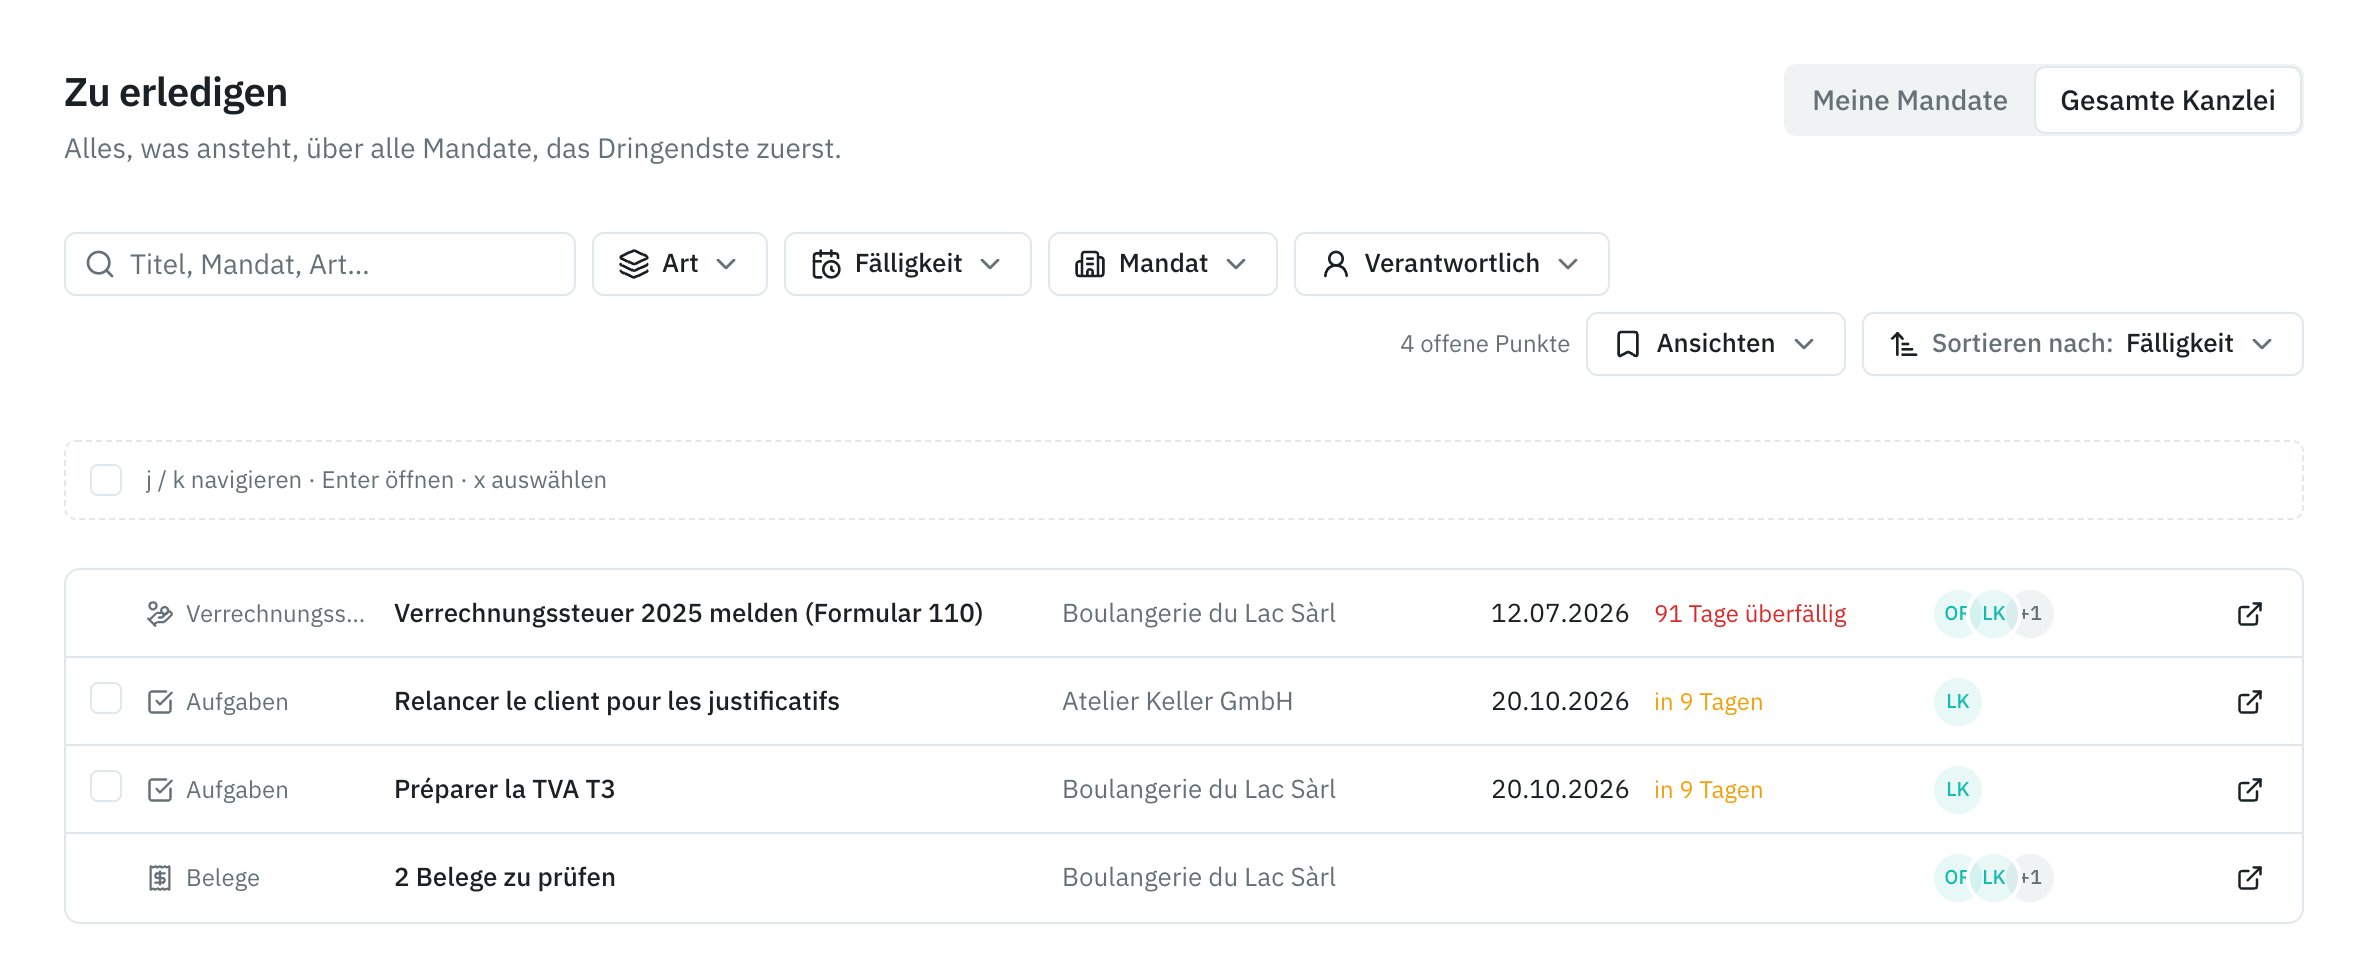Open item 2 Belege zu prüfen

point(505,878)
